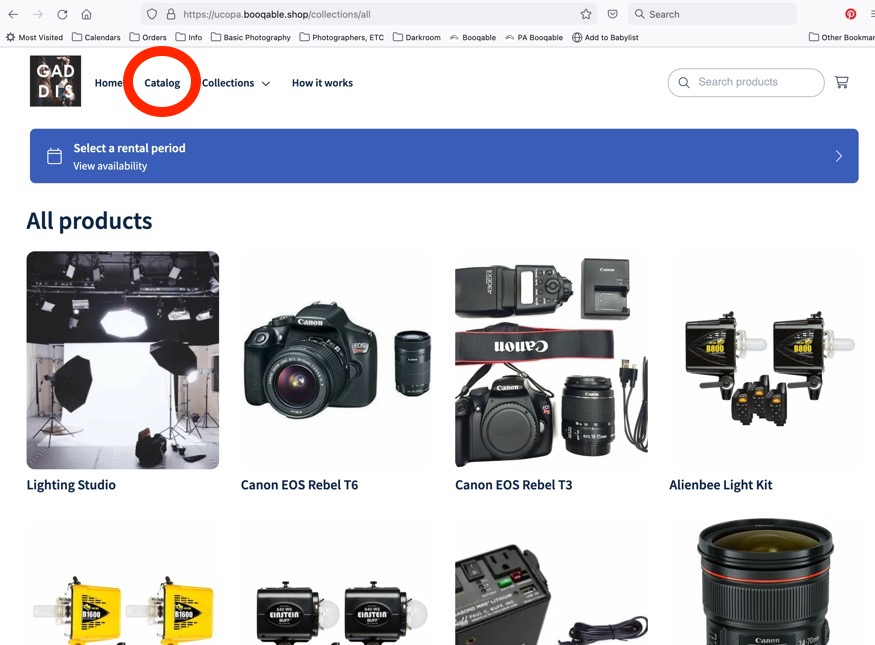Click the magnifier icon in Search products
875x645 pixels.
click(x=684, y=83)
